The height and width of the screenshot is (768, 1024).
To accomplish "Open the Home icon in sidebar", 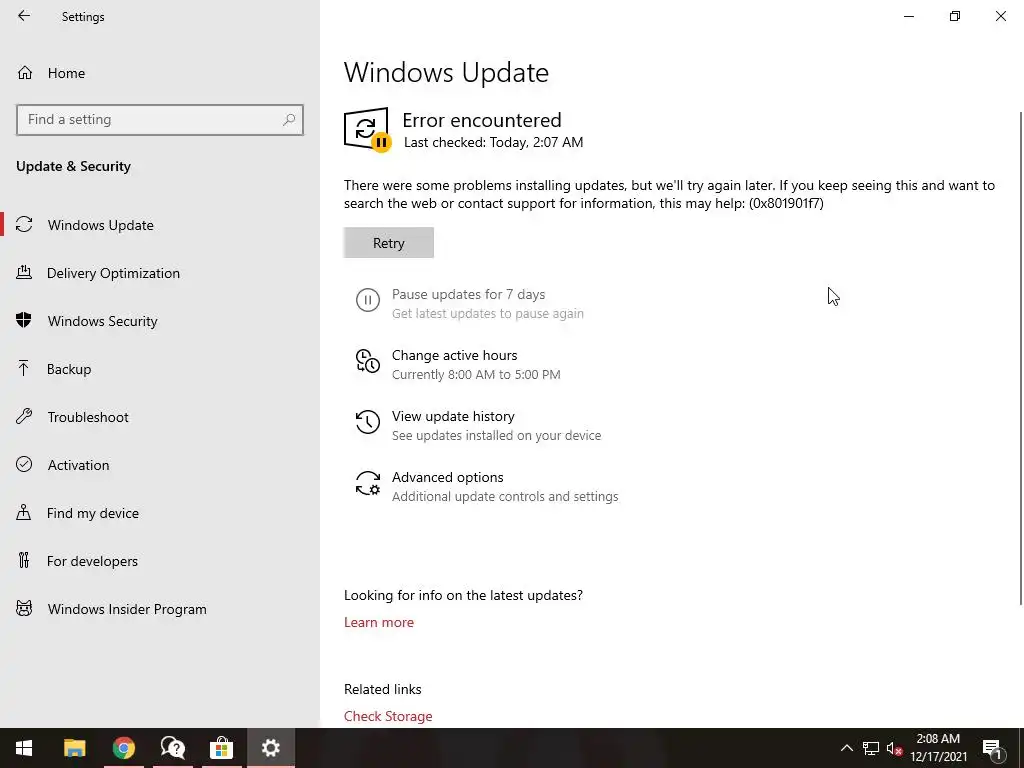I will [25, 72].
